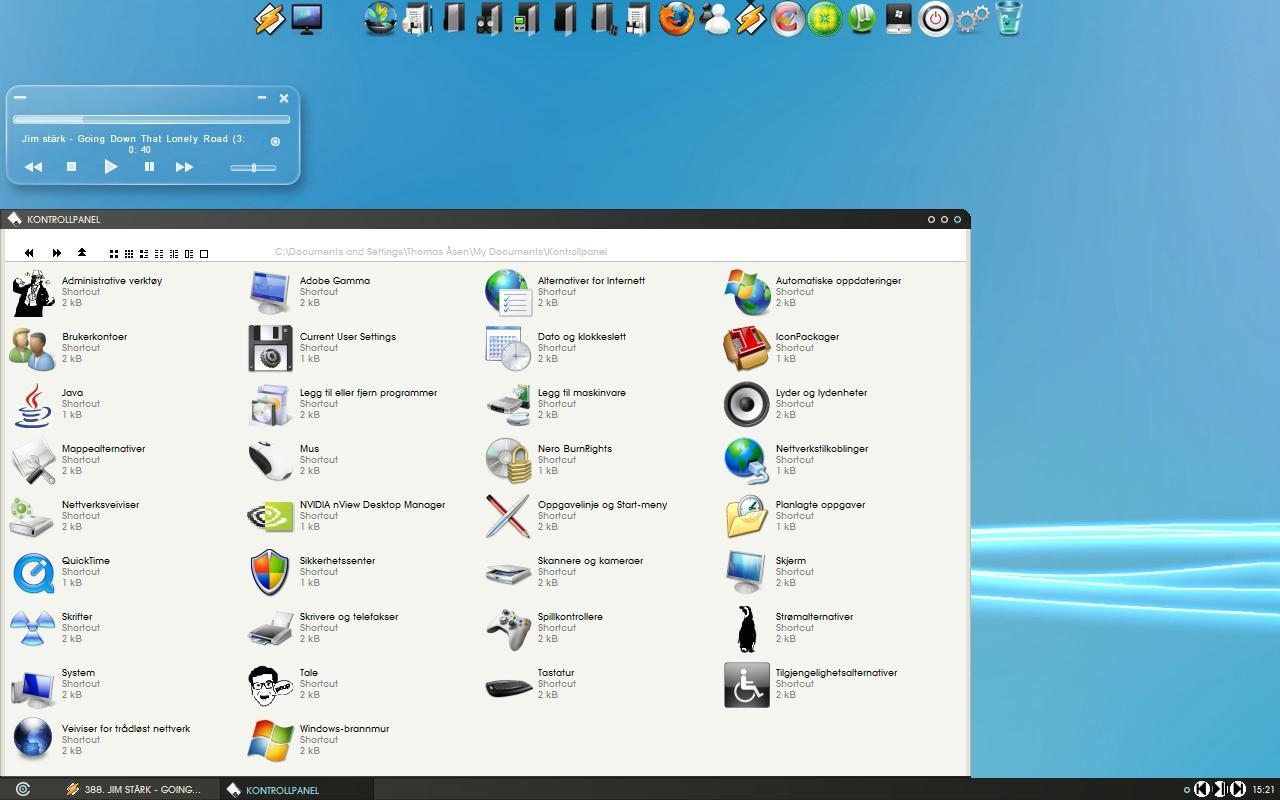Screen dimensions: 1280x800
Task: Skip to the next track in player
Action: pos(184,167)
